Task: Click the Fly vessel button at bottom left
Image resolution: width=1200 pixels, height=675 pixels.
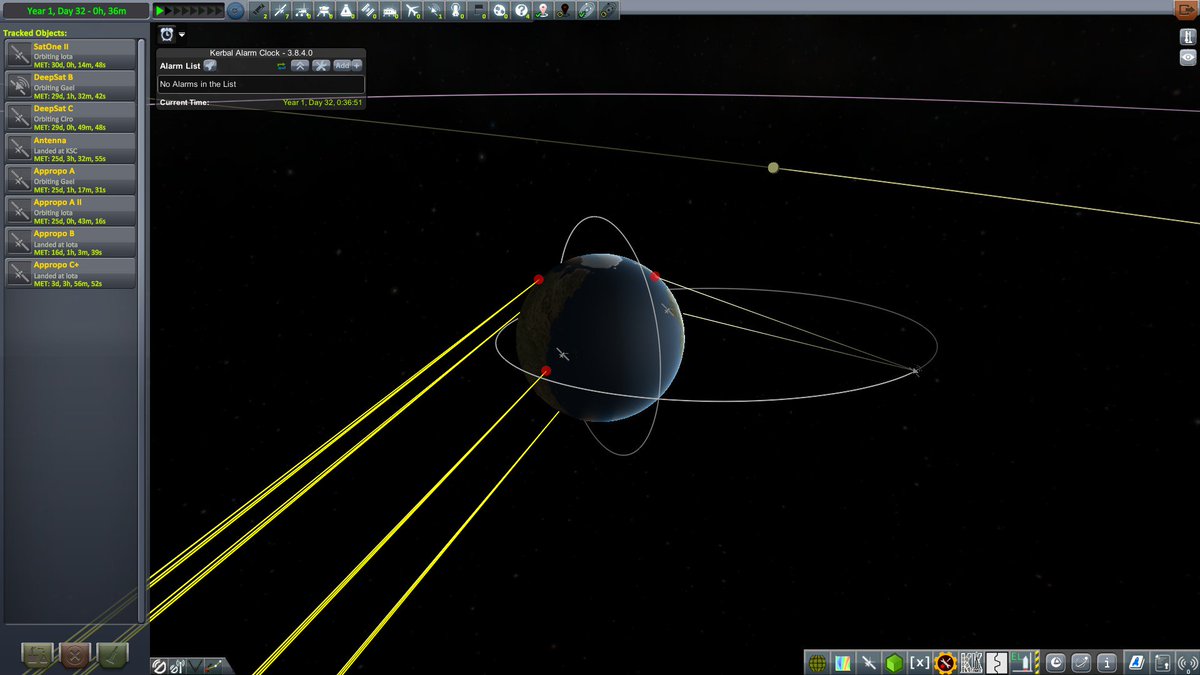Action: [111, 655]
